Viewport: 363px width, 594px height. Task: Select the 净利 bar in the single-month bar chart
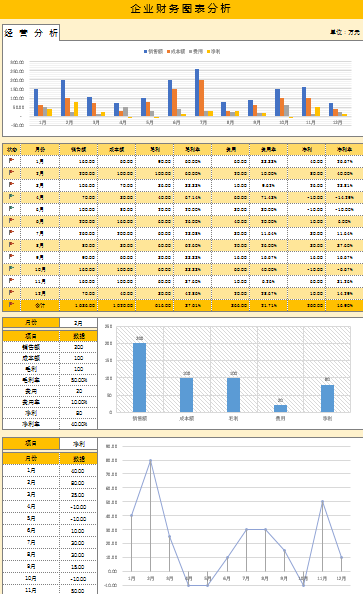pyautogui.click(x=327, y=398)
